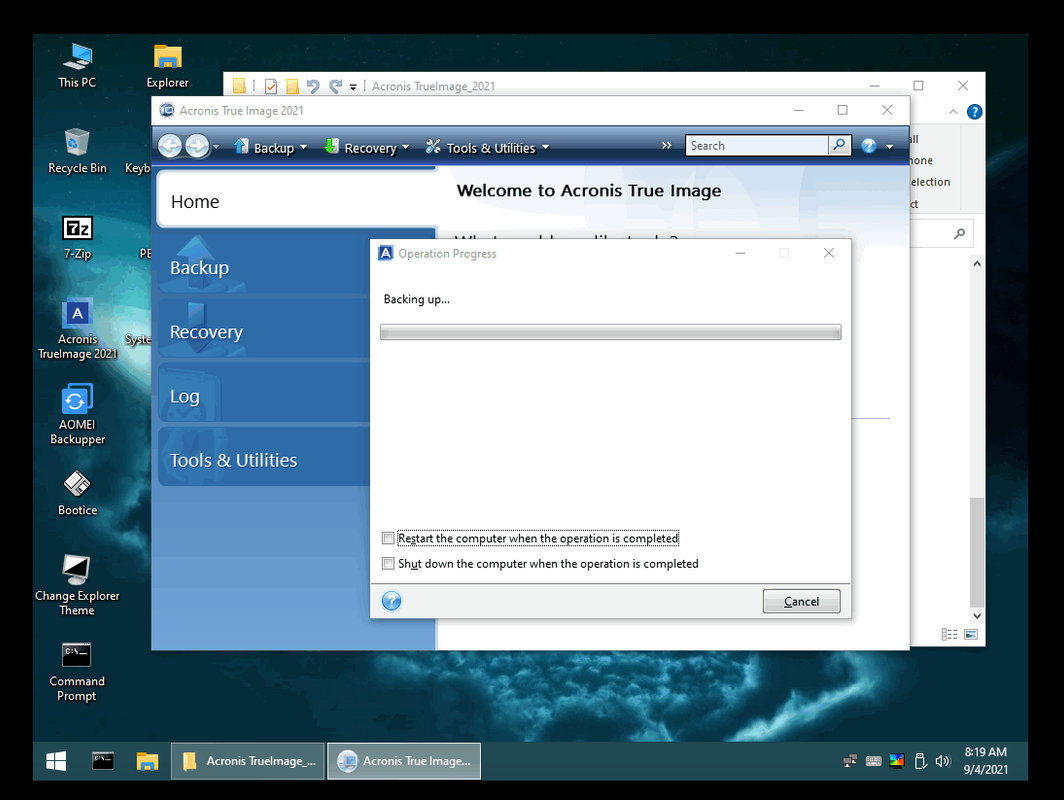The image size is (1064, 800).
Task: Open Command Prompt from the taskbar
Action: point(103,761)
